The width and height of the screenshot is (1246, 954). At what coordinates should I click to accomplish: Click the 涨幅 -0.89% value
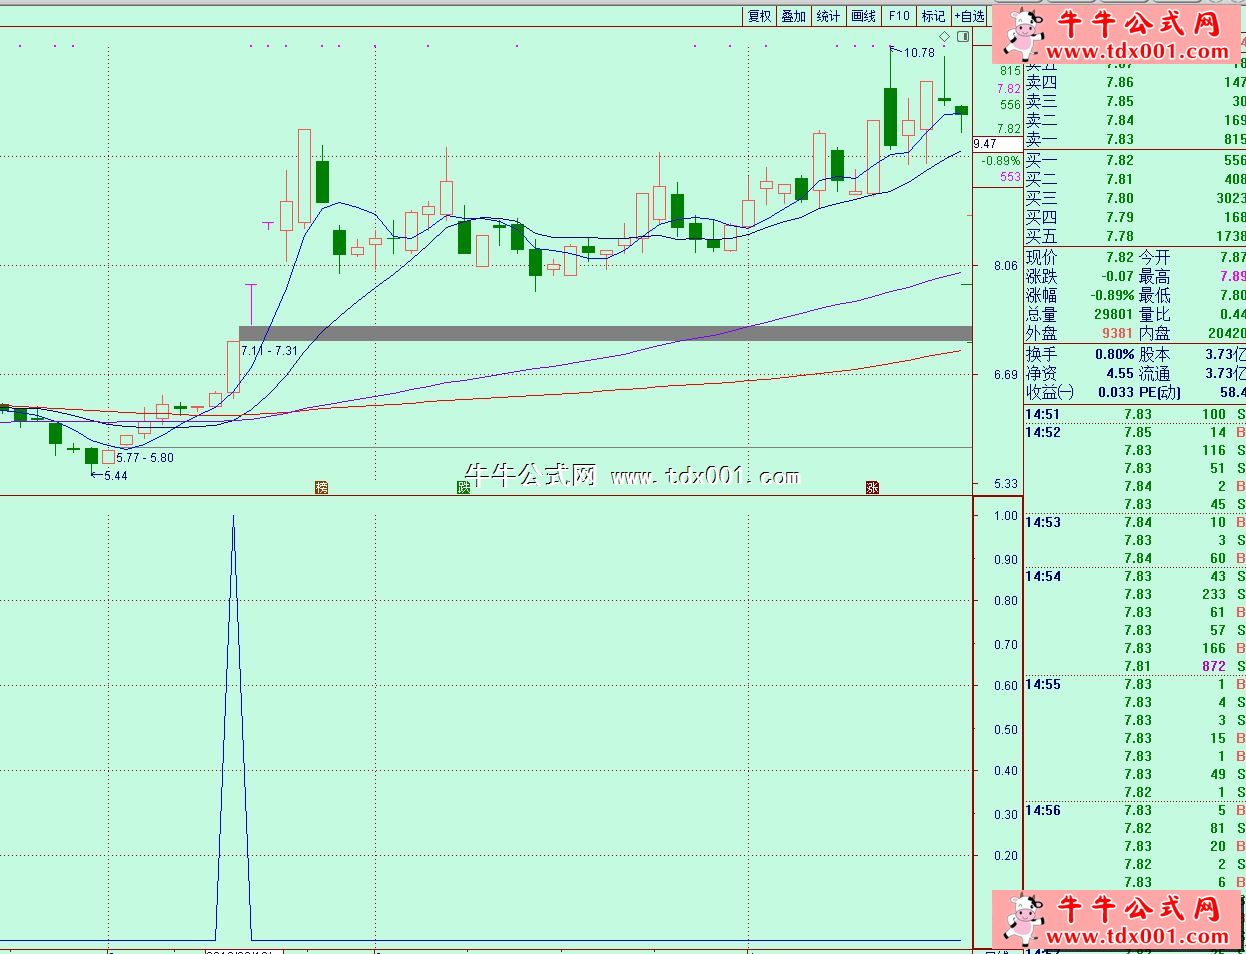point(1112,295)
